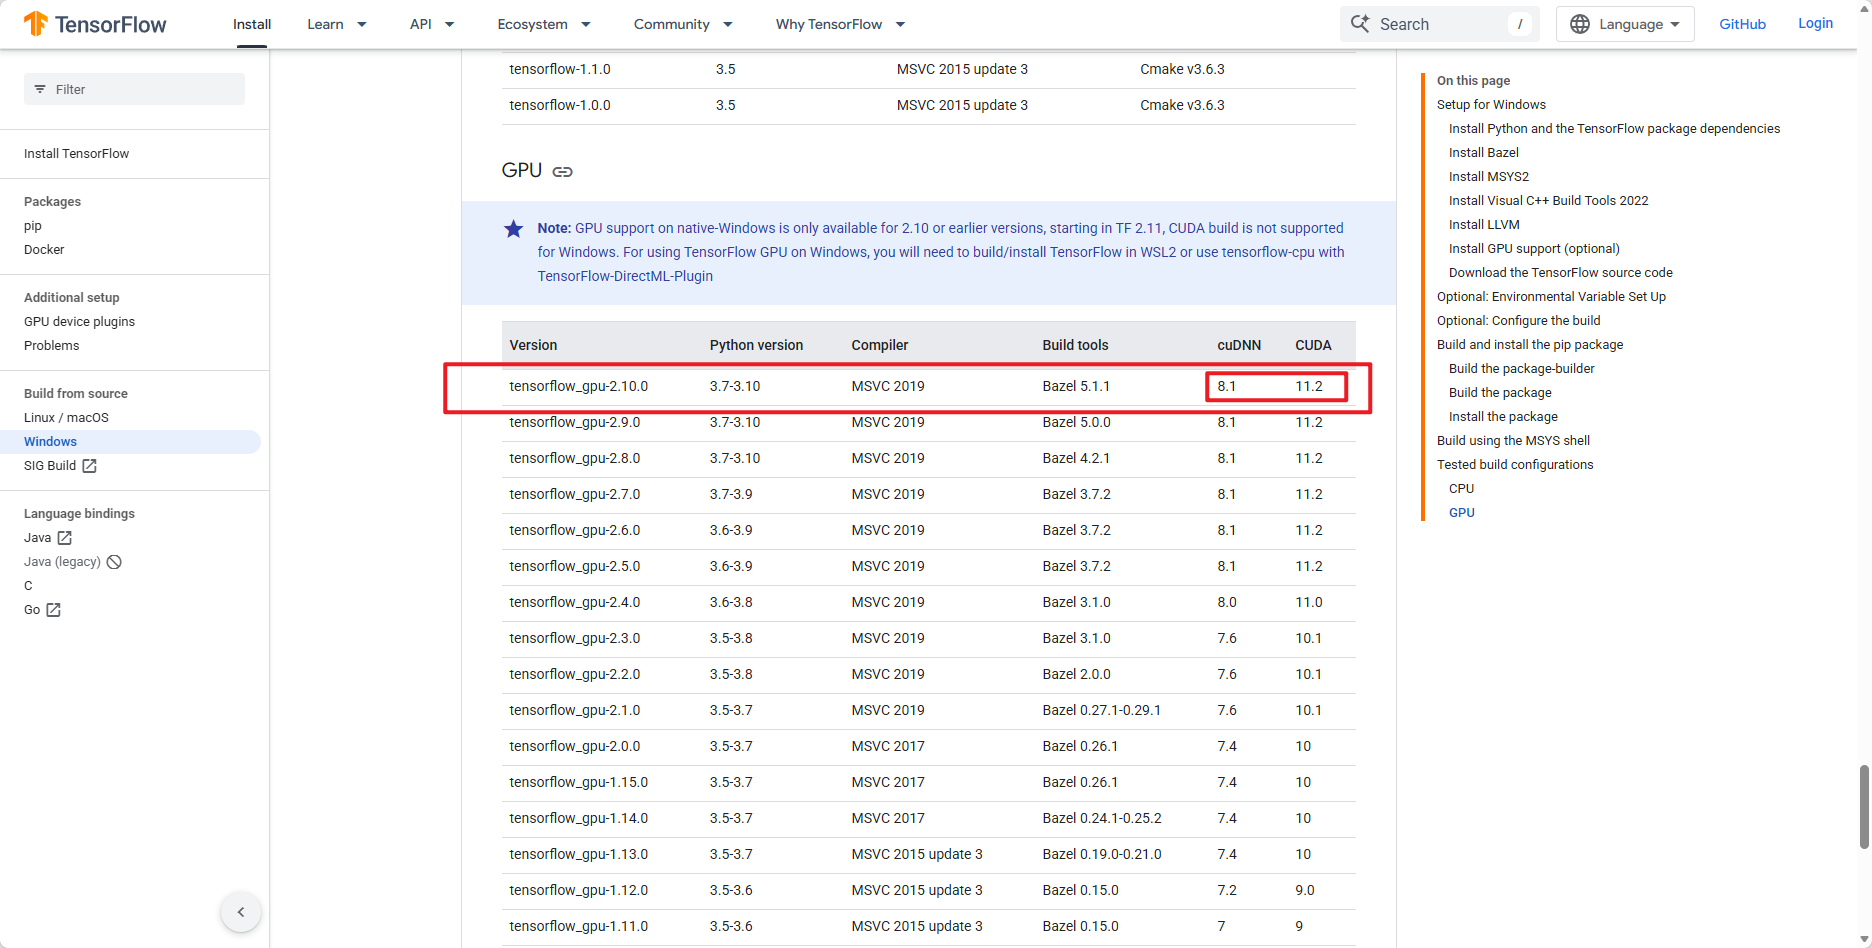Open Linux / macOS build page

pos(66,418)
